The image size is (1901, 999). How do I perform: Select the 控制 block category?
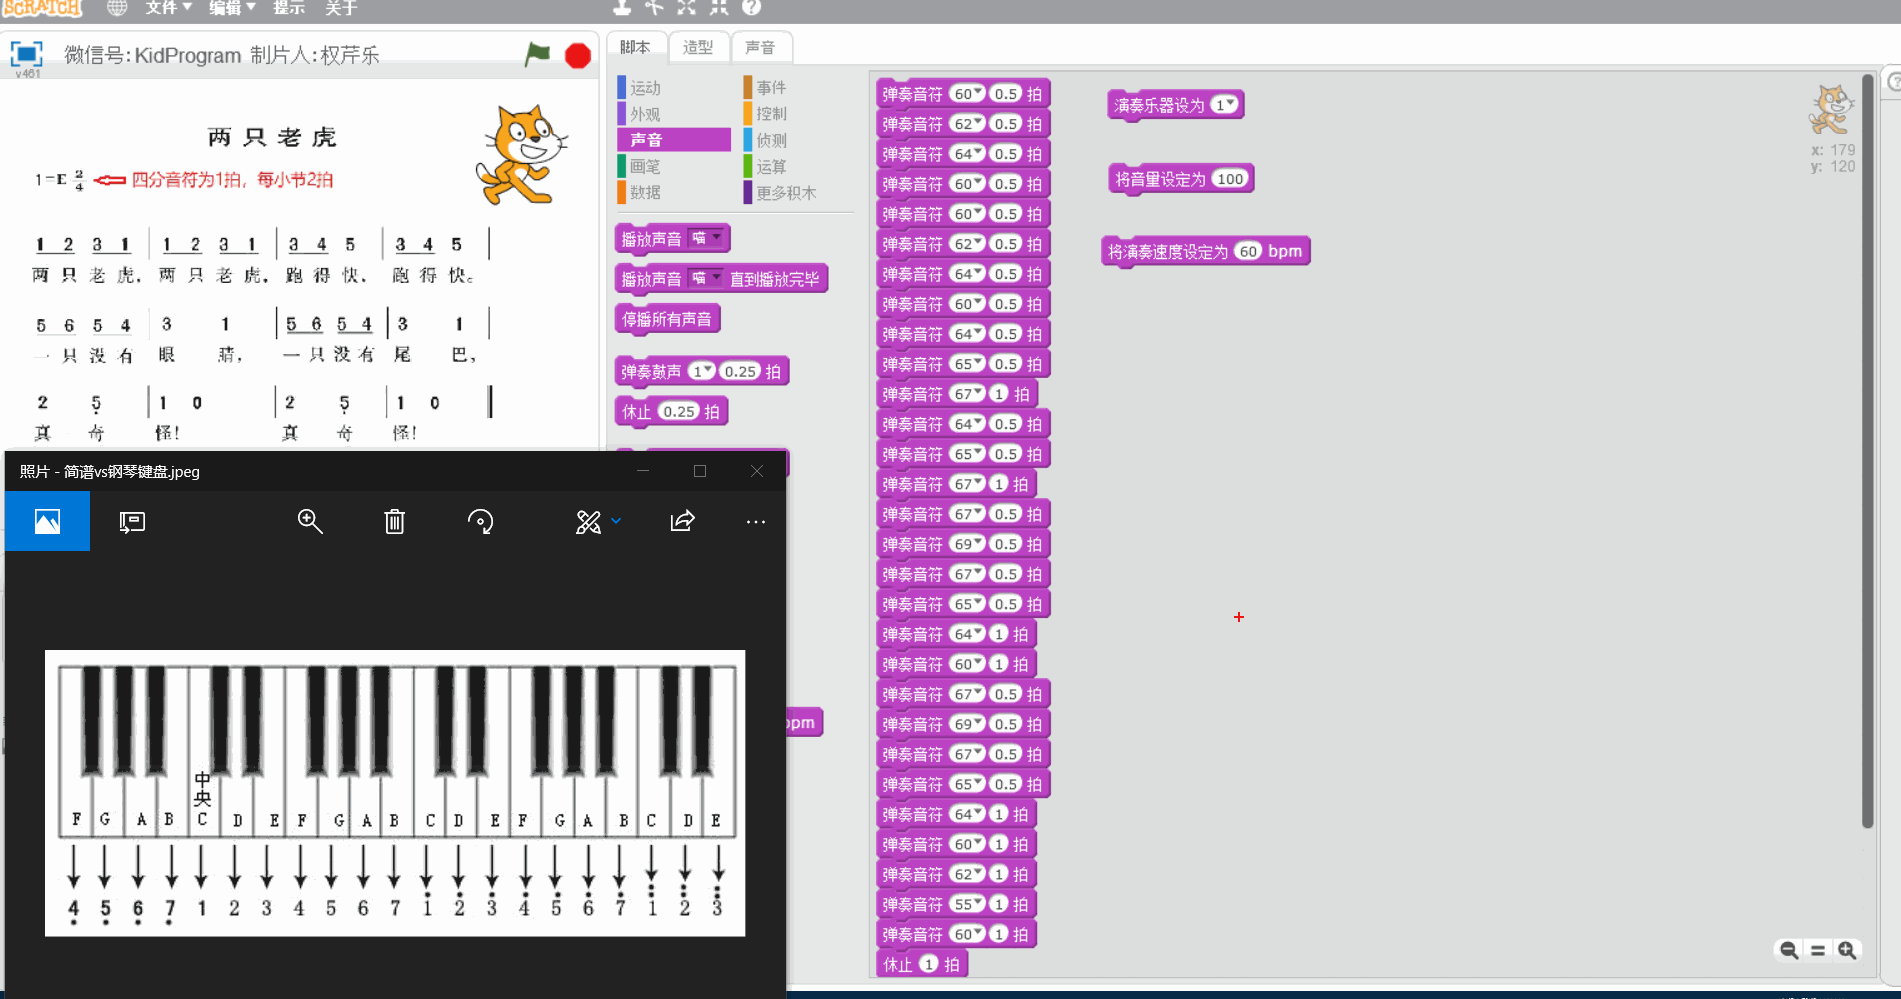click(771, 114)
